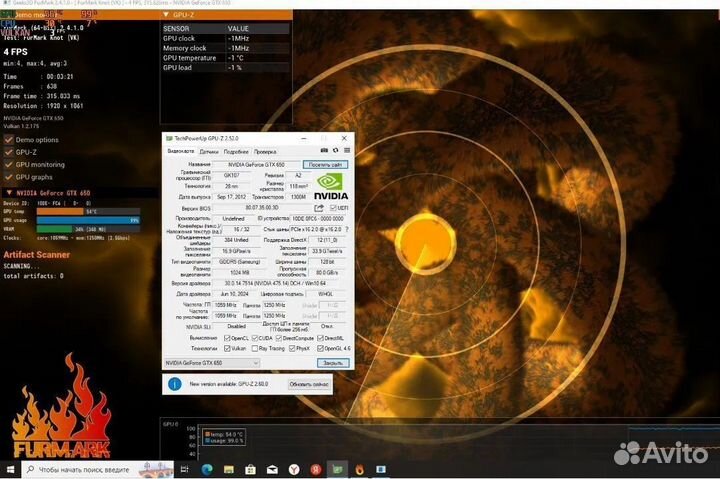Open Microsoft Store from the taskbar

pos(250,469)
